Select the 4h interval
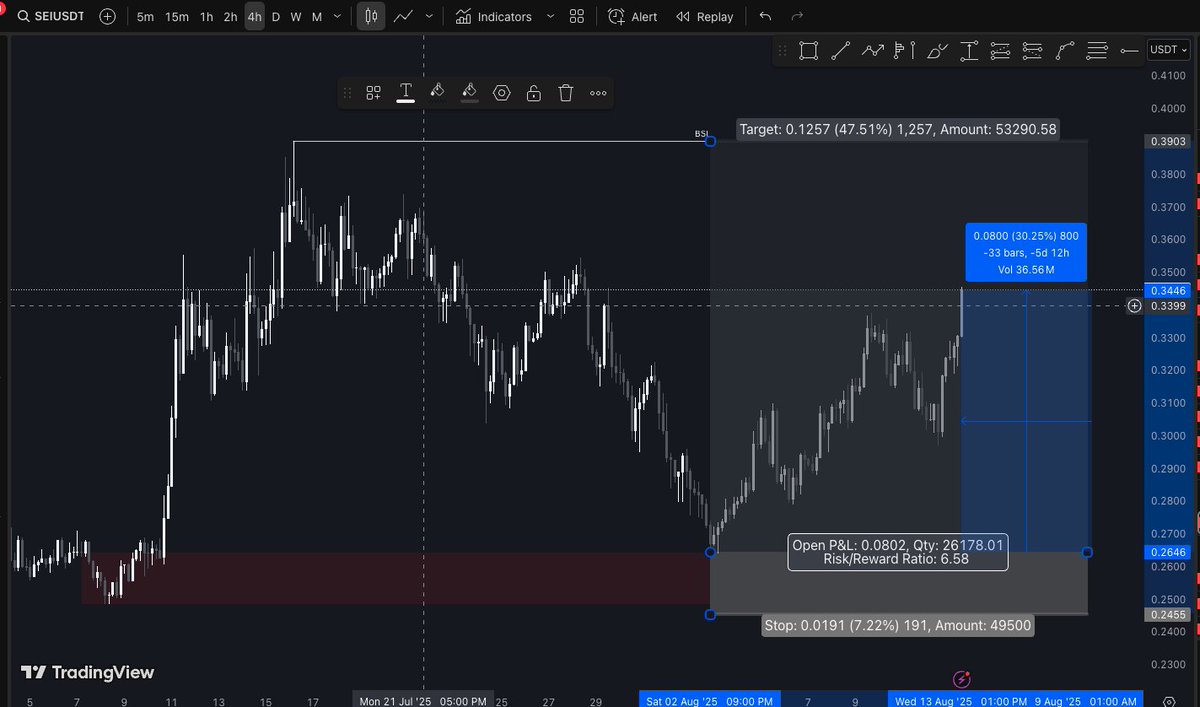Screen dimensions: 1200x707 click(255, 17)
